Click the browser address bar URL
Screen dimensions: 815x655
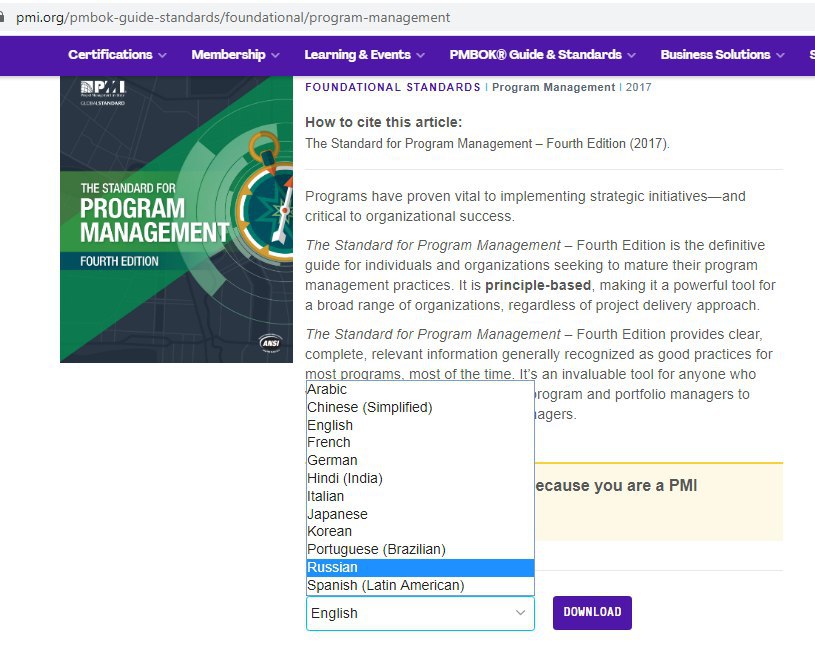point(233,18)
